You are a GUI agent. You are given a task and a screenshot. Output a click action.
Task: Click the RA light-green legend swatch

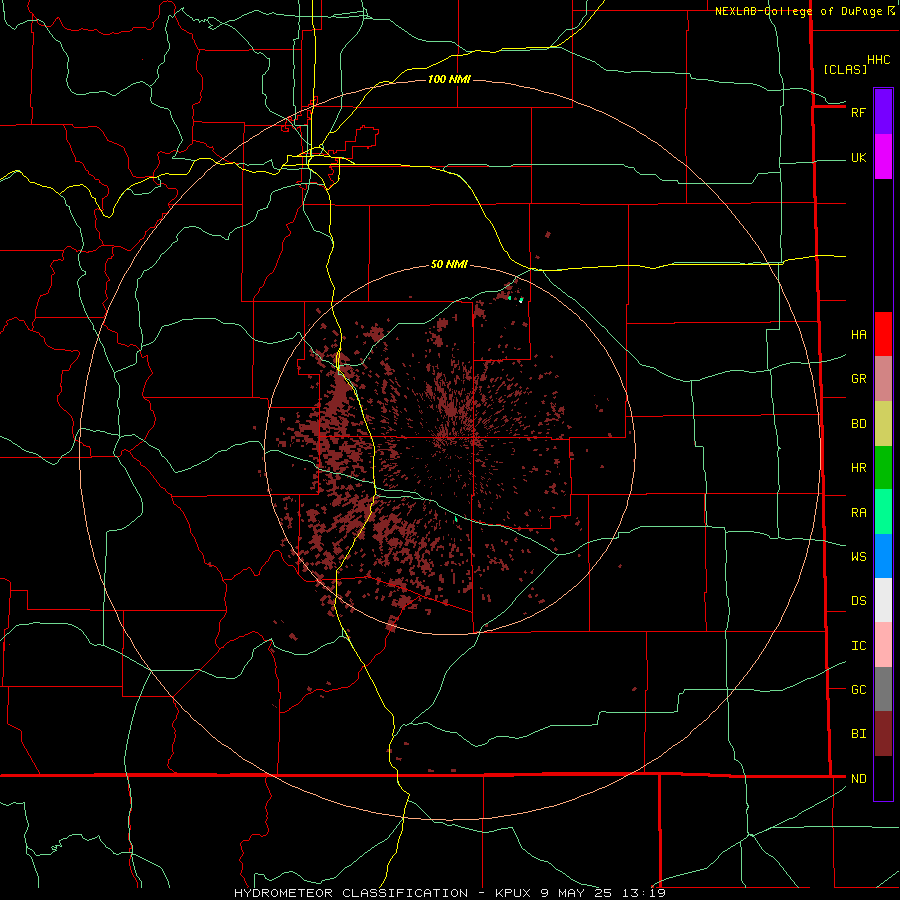tap(883, 512)
